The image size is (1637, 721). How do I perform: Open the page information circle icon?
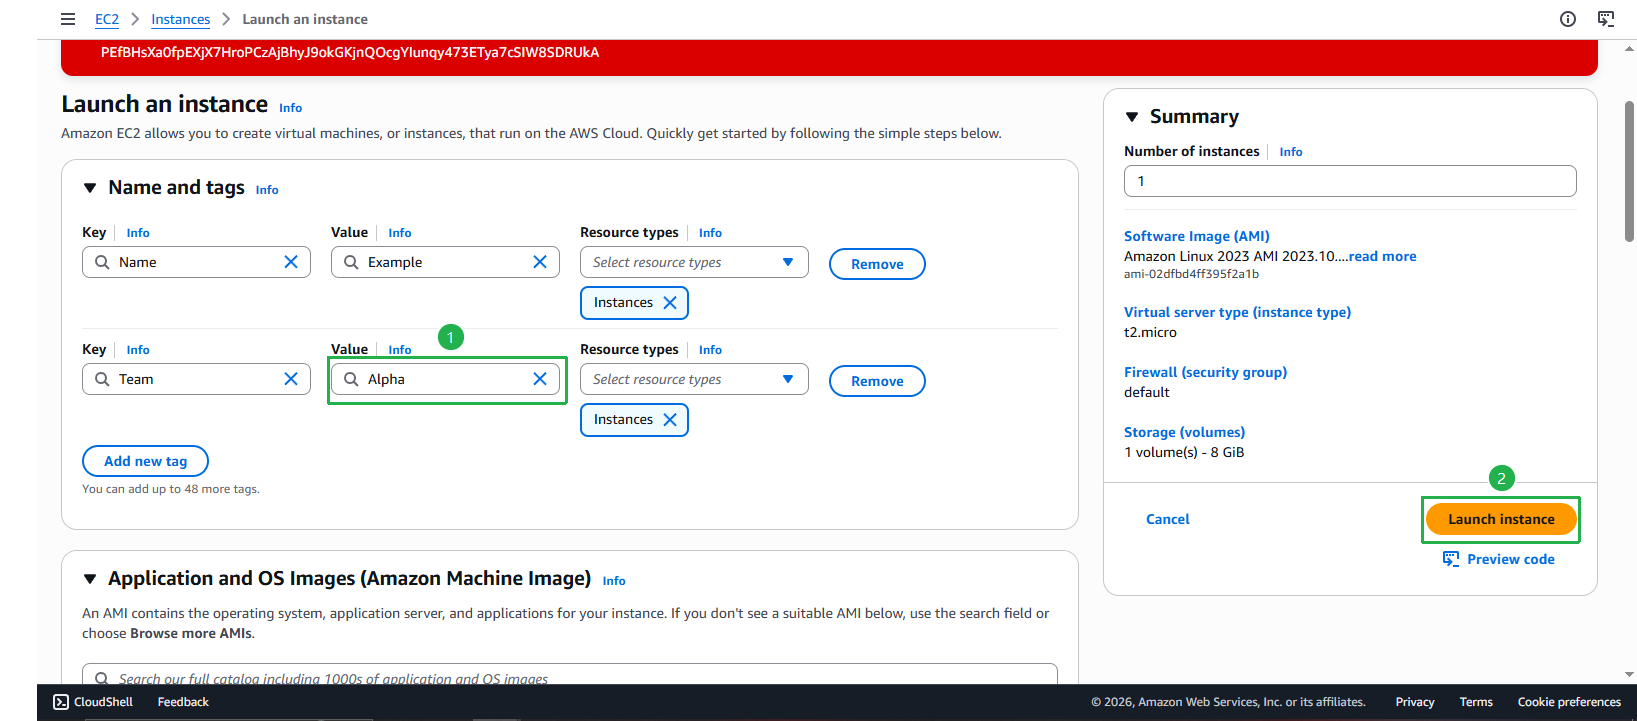point(1568,19)
